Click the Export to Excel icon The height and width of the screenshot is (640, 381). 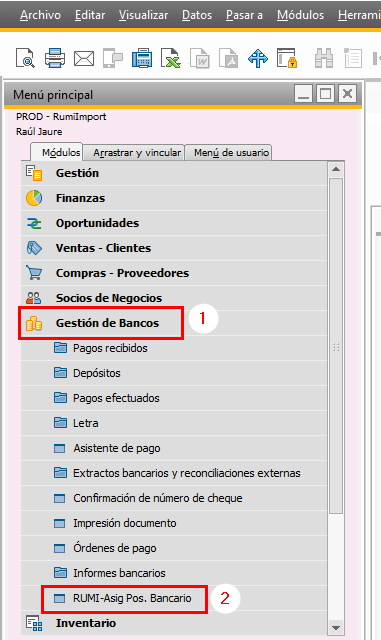(171, 58)
